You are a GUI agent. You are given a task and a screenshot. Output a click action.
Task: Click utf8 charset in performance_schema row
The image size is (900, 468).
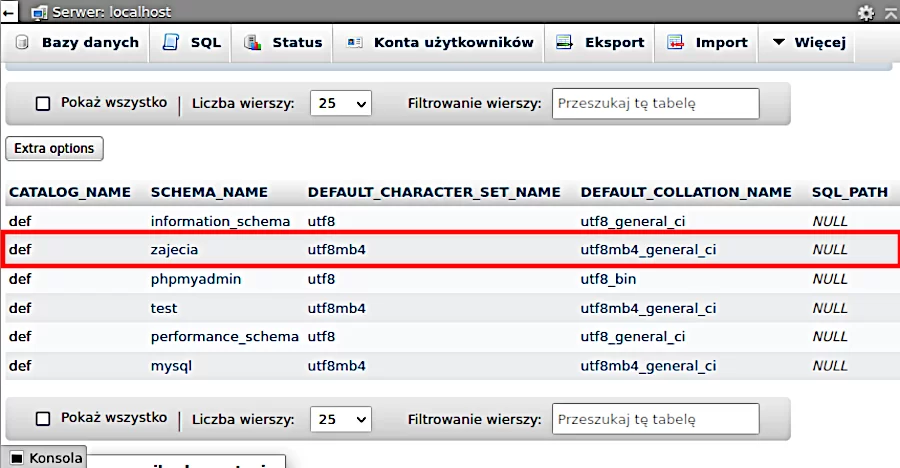[321, 337]
